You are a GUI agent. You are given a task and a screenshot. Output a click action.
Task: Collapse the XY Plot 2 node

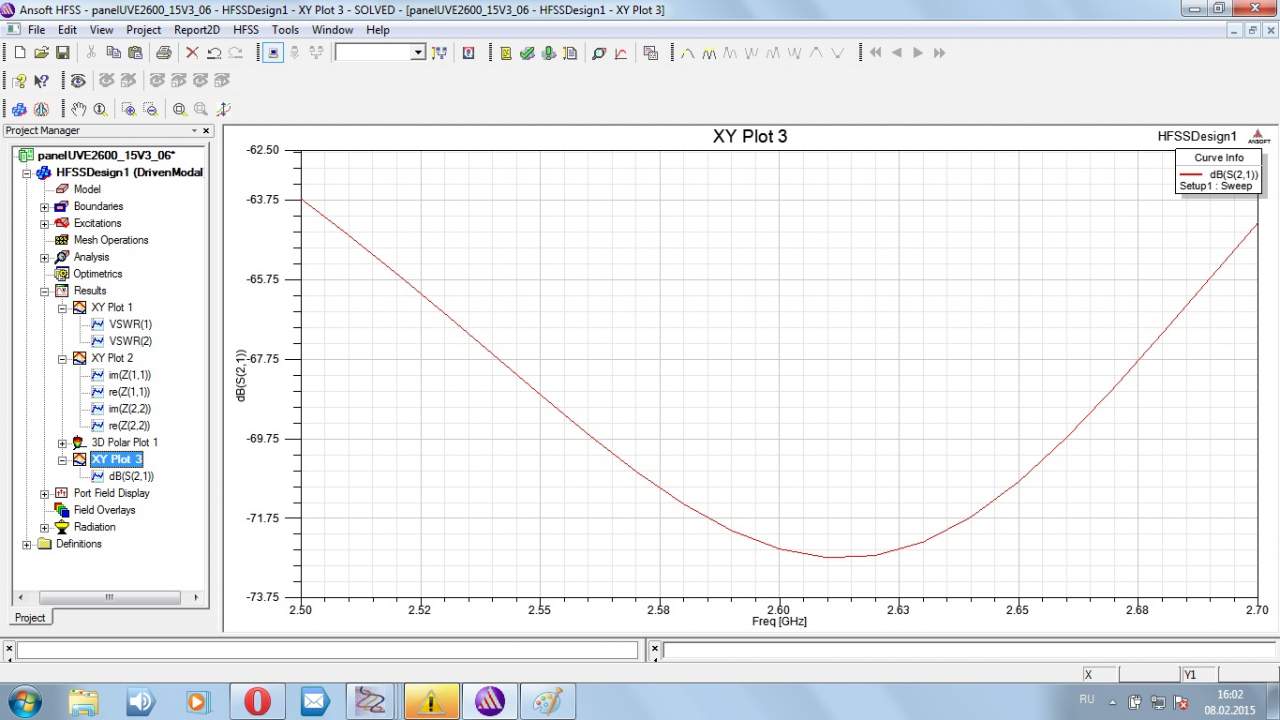click(x=62, y=358)
